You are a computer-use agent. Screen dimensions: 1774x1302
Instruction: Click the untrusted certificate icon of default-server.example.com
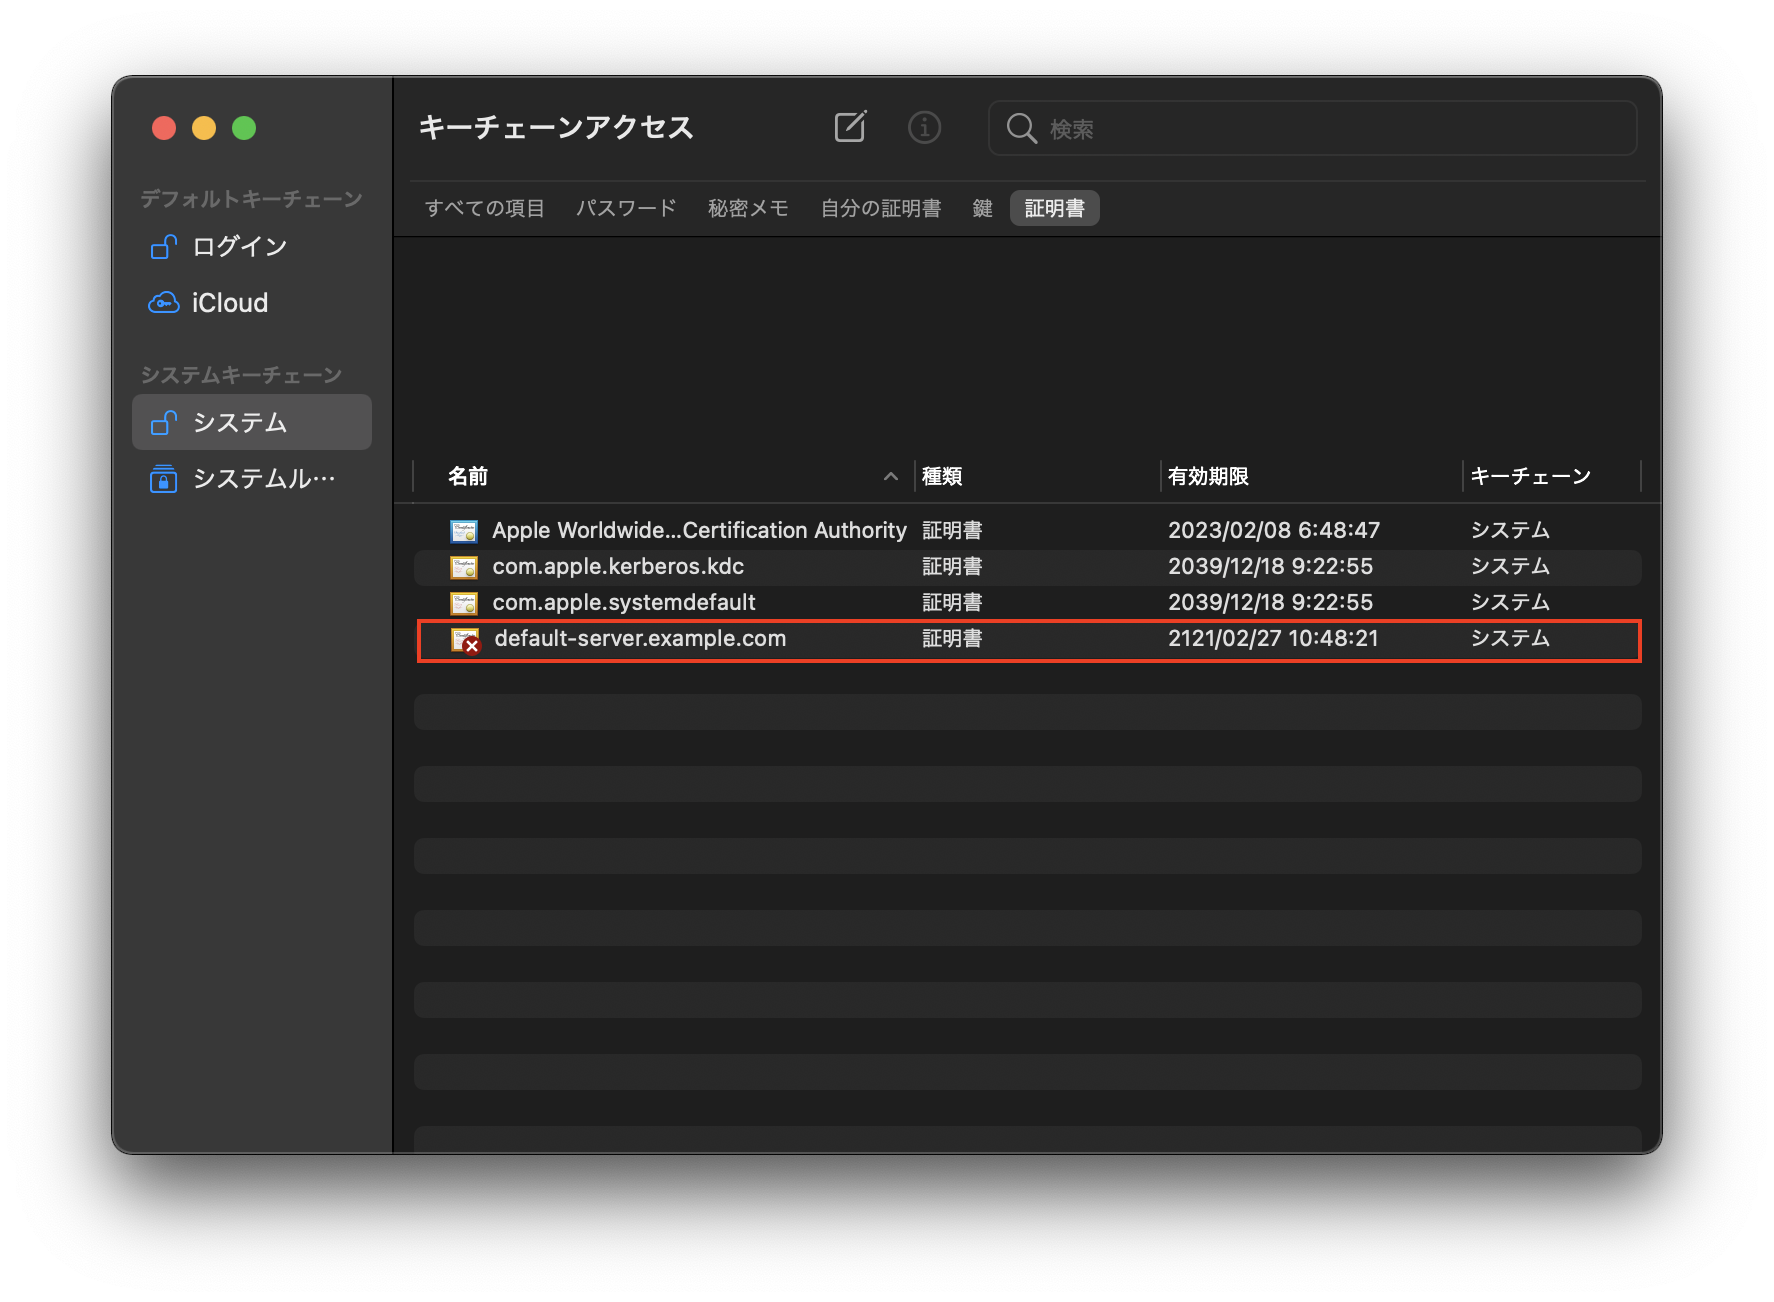(x=466, y=641)
